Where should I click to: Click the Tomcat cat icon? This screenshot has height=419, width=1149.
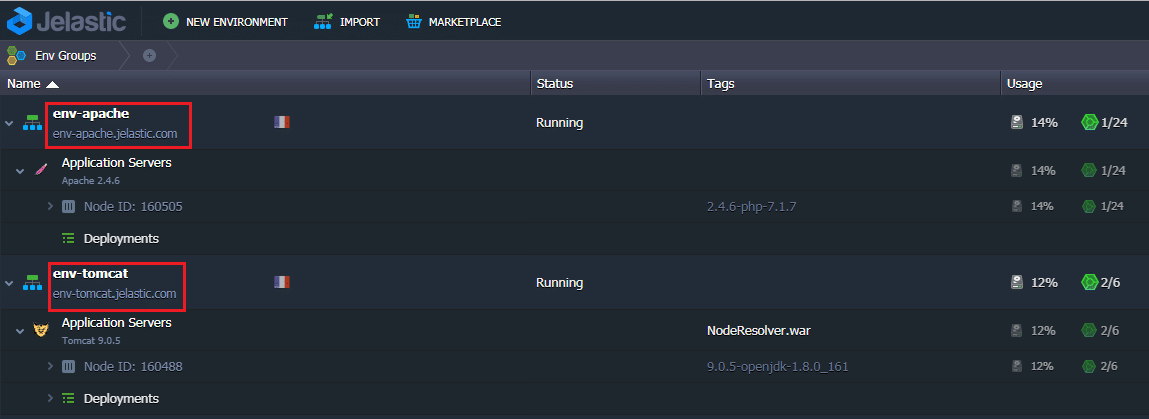[42, 330]
